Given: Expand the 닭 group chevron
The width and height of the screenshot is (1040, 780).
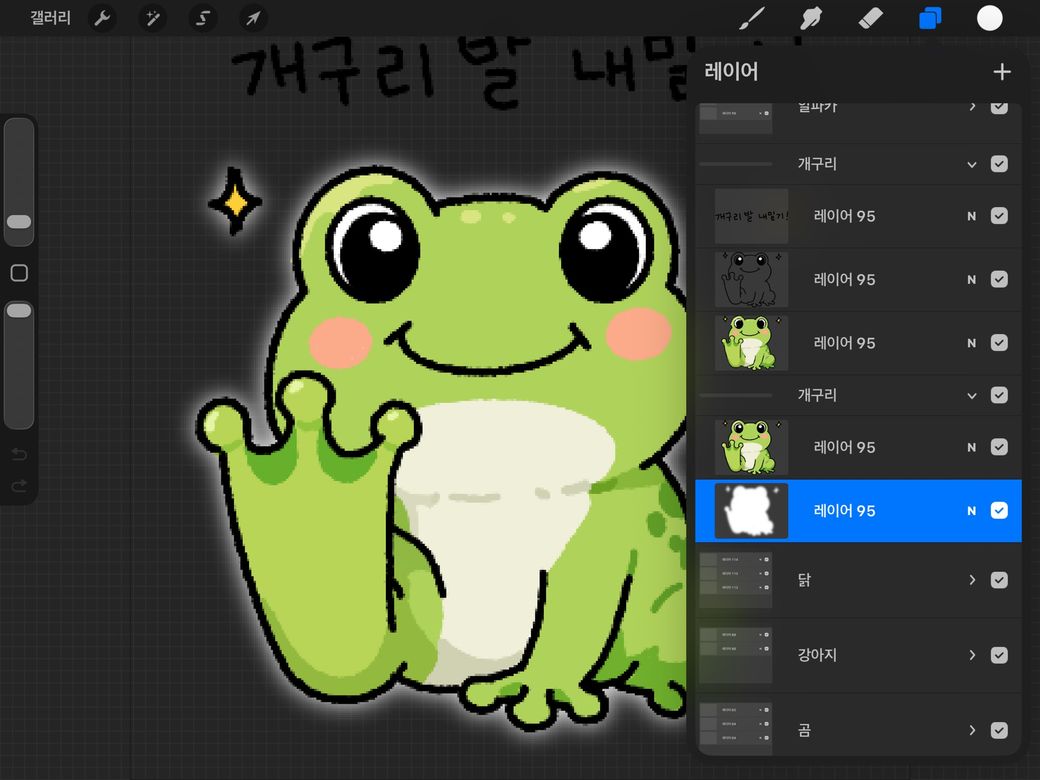Looking at the screenshot, I should coord(972,580).
